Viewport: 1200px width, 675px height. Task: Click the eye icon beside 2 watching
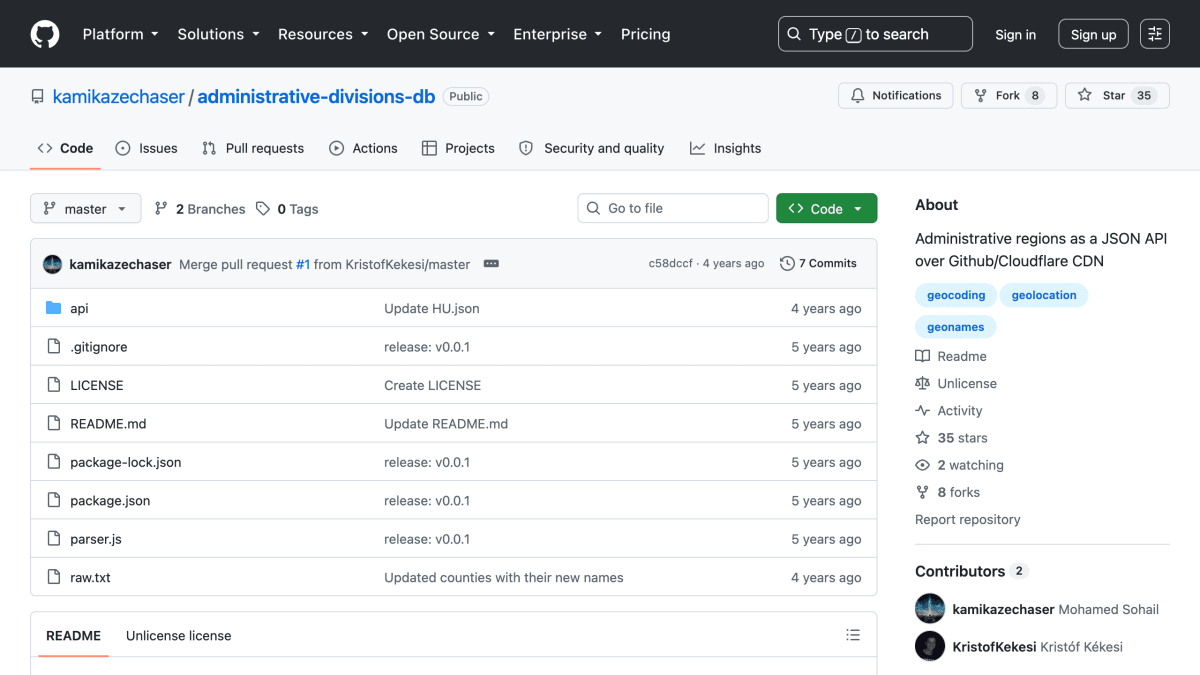[x=922, y=465]
